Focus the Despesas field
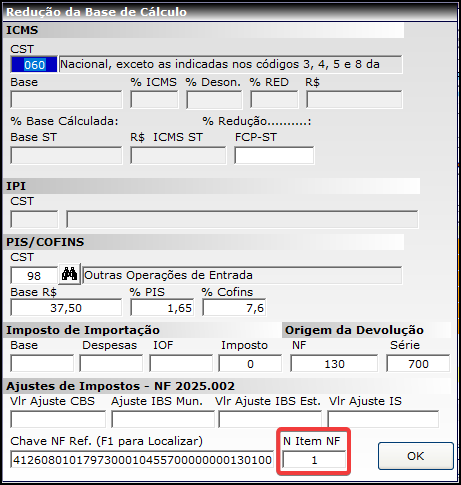Image resolution: width=461 pixels, height=485 pixels. (111, 363)
